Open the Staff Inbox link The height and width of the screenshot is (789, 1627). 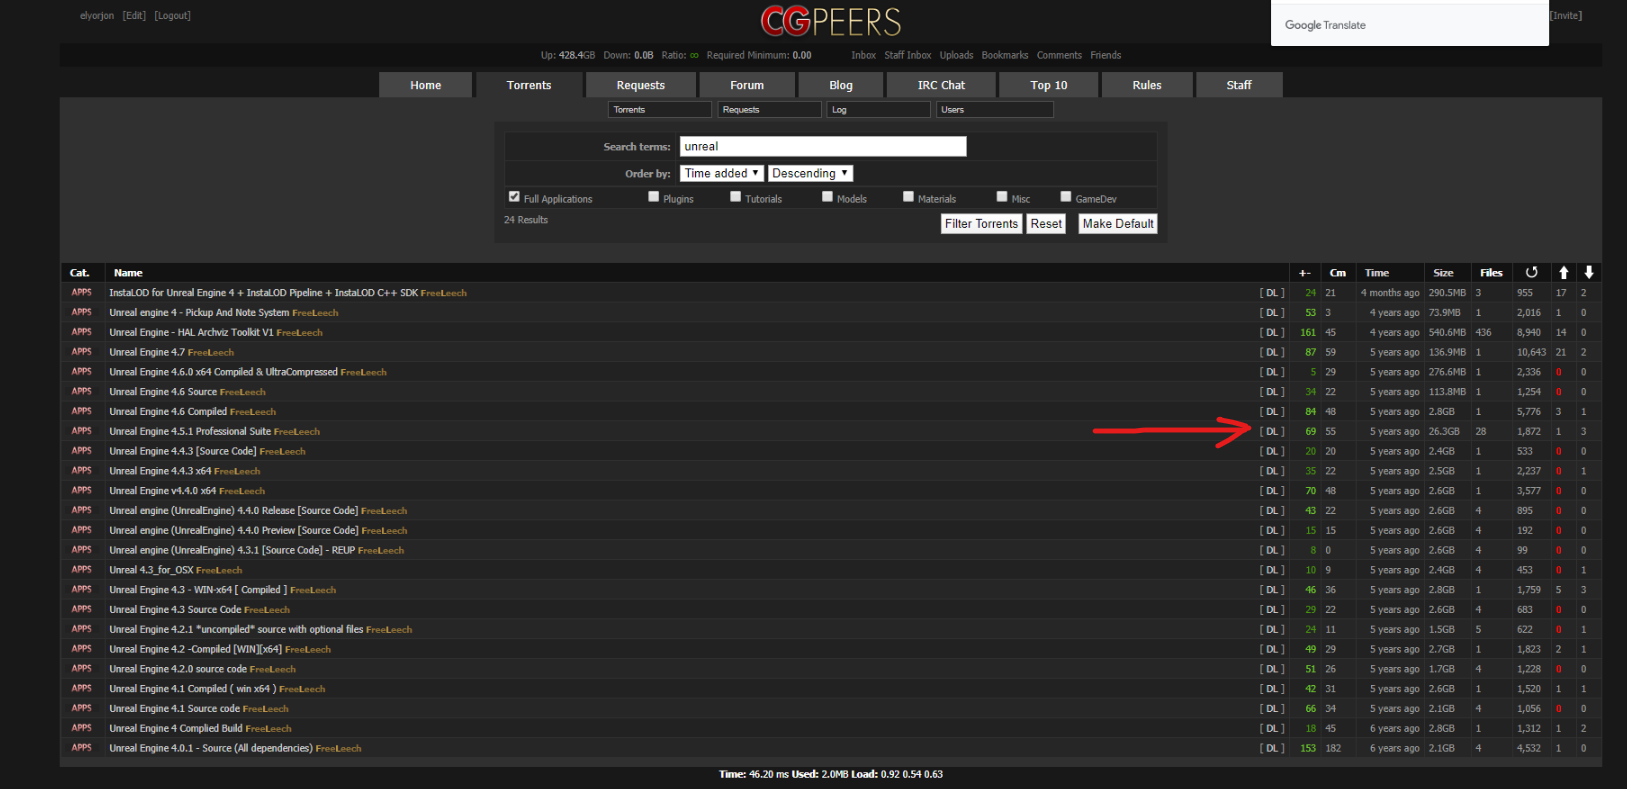coord(907,55)
